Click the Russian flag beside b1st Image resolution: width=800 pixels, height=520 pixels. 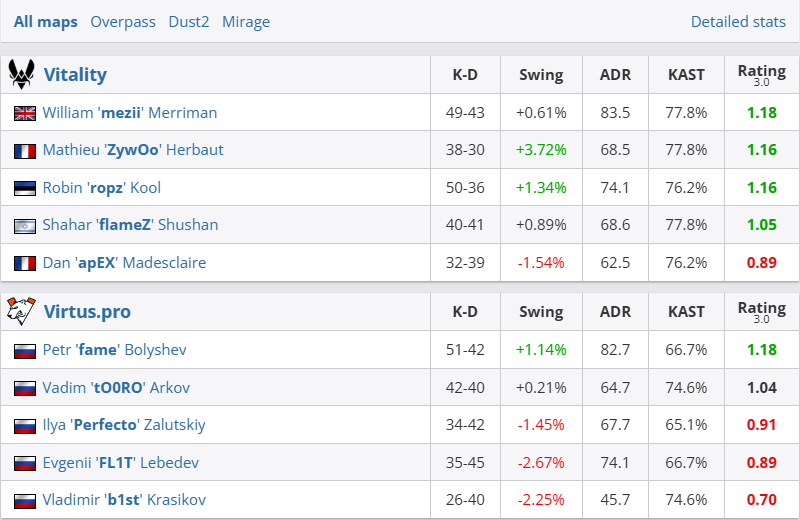pyautogui.click(x=25, y=500)
